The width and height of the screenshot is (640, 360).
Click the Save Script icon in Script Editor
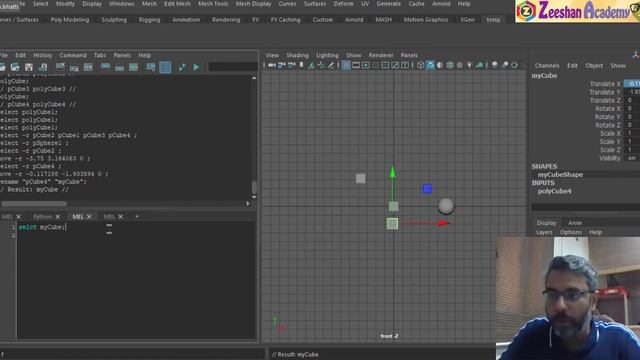29,67
